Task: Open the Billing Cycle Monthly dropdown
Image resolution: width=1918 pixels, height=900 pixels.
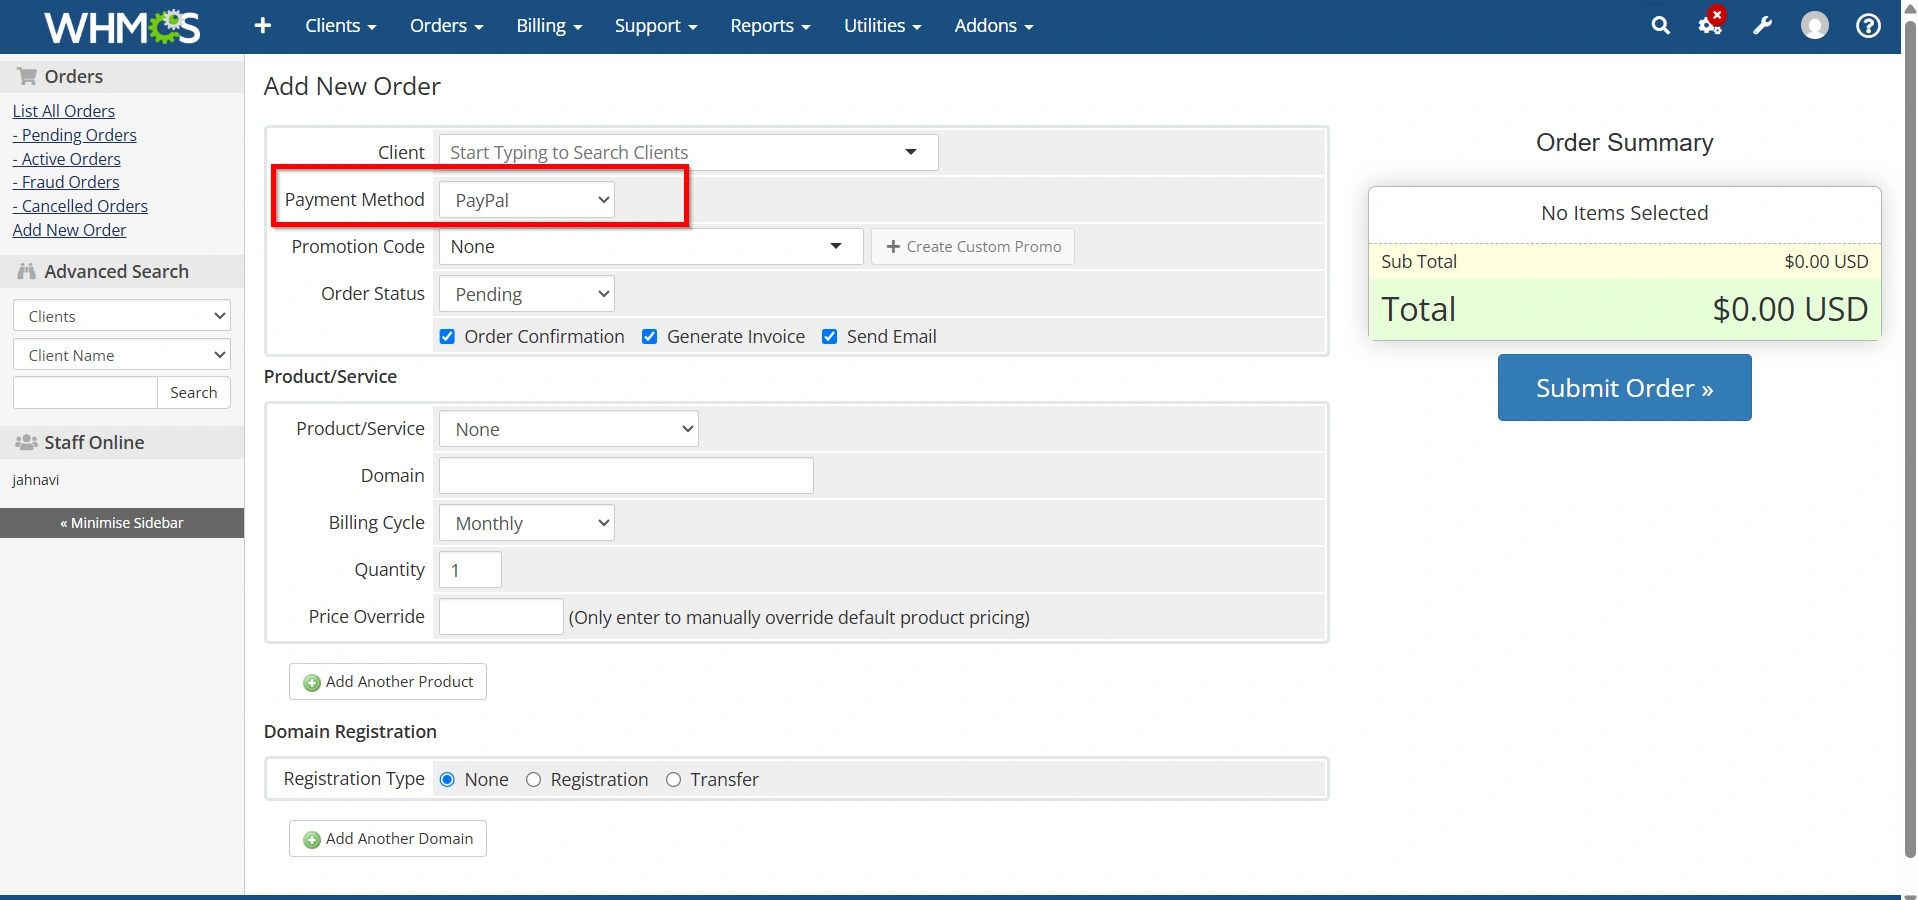Action: [526, 523]
